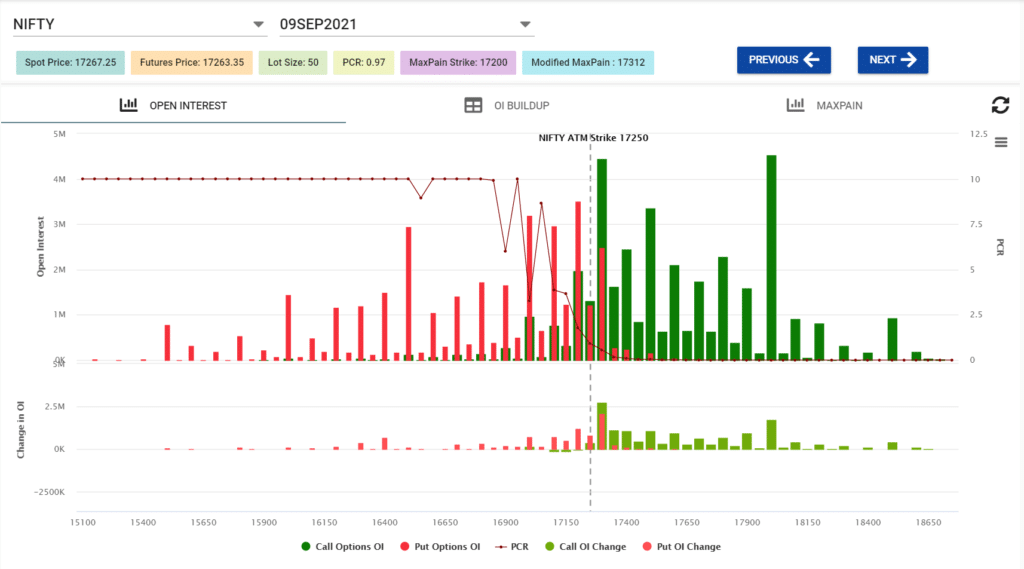This screenshot has height=569, width=1024.
Task: Select the Open Interest tab
Action: [x=187, y=105]
